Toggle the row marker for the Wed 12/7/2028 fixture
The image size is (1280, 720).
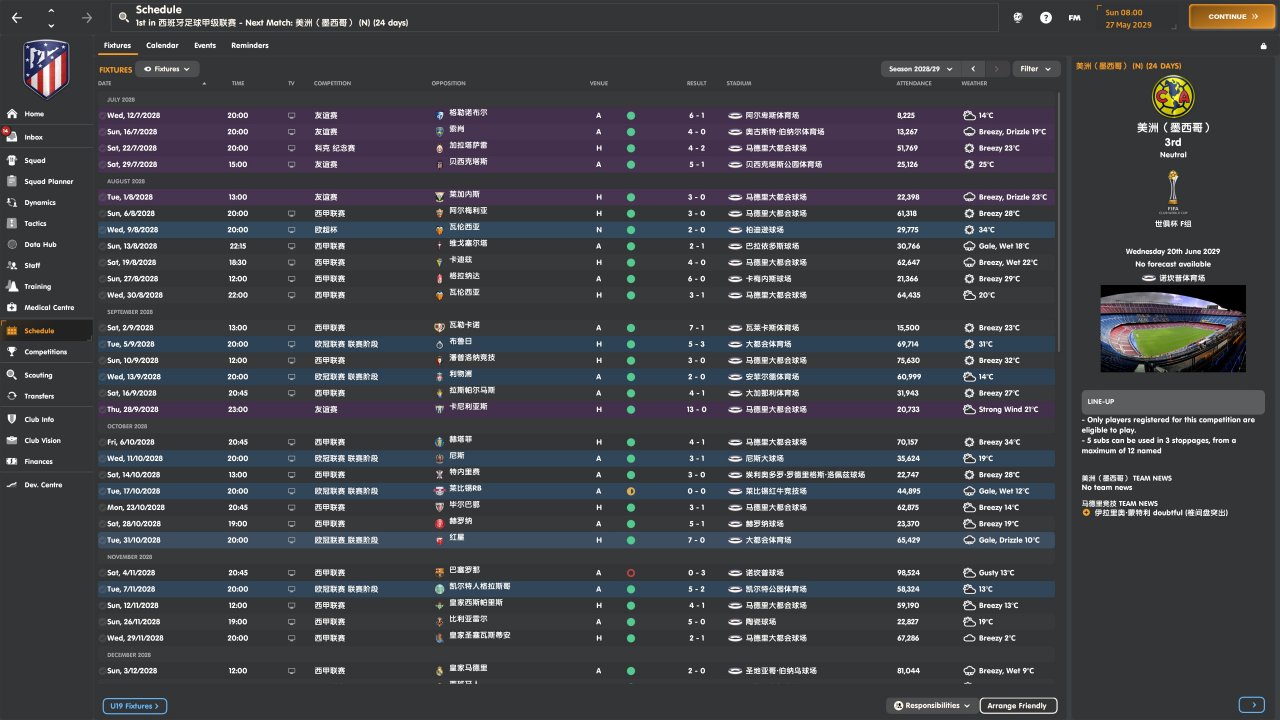coord(101,116)
